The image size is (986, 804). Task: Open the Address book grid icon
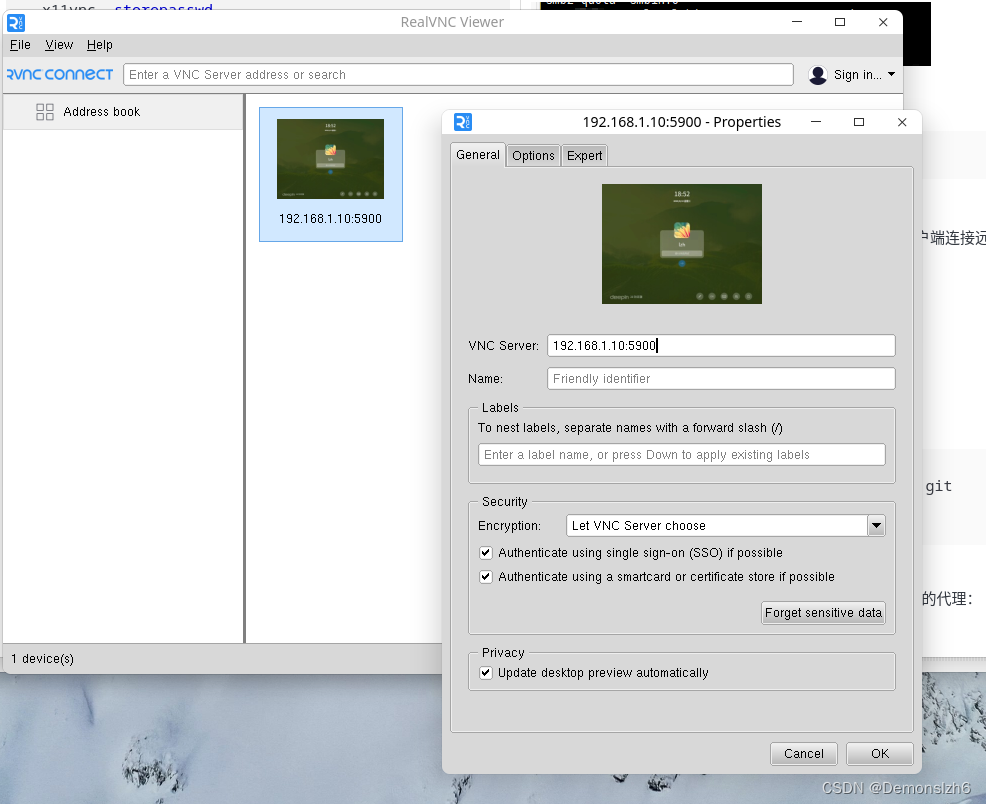(45, 112)
